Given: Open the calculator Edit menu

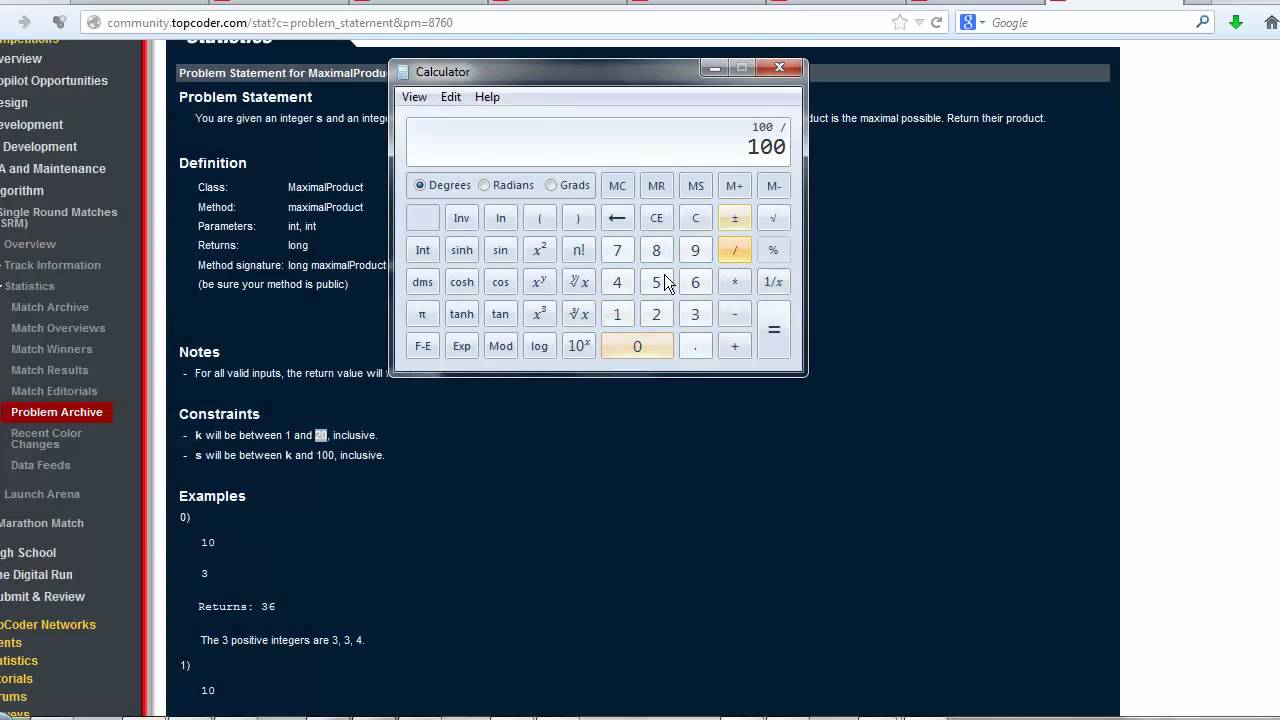Looking at the screenshot, I should coord(451,97).
